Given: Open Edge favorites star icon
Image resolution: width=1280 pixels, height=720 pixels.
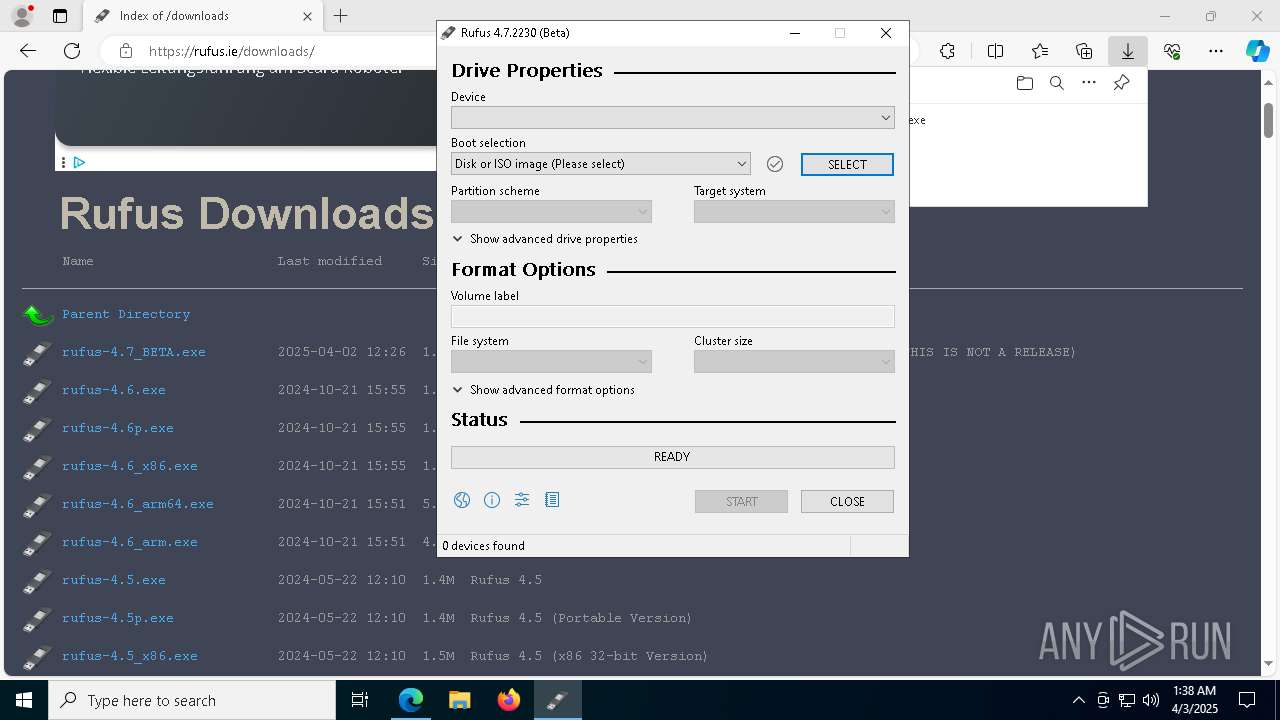Looking at the screenshot, I should click(x=1040, y=51).
